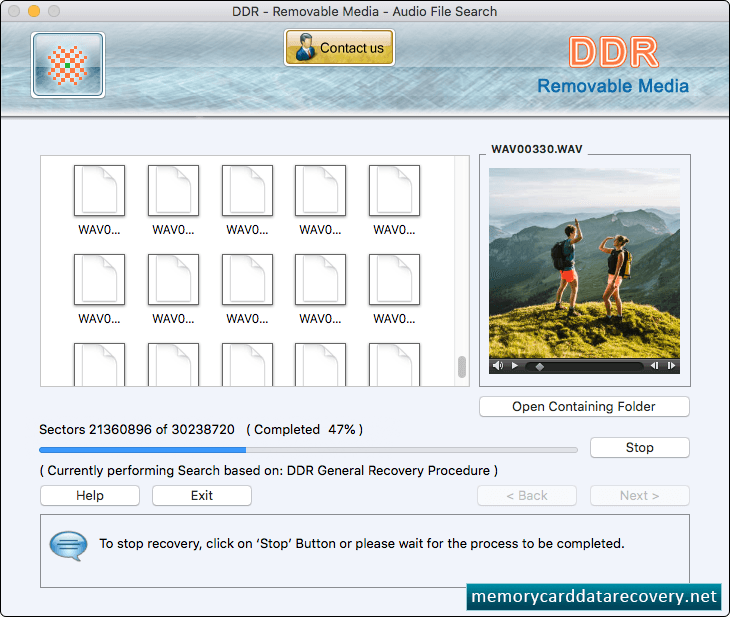
Task: Stop the sector scanning process
Action: pos(640,447)
